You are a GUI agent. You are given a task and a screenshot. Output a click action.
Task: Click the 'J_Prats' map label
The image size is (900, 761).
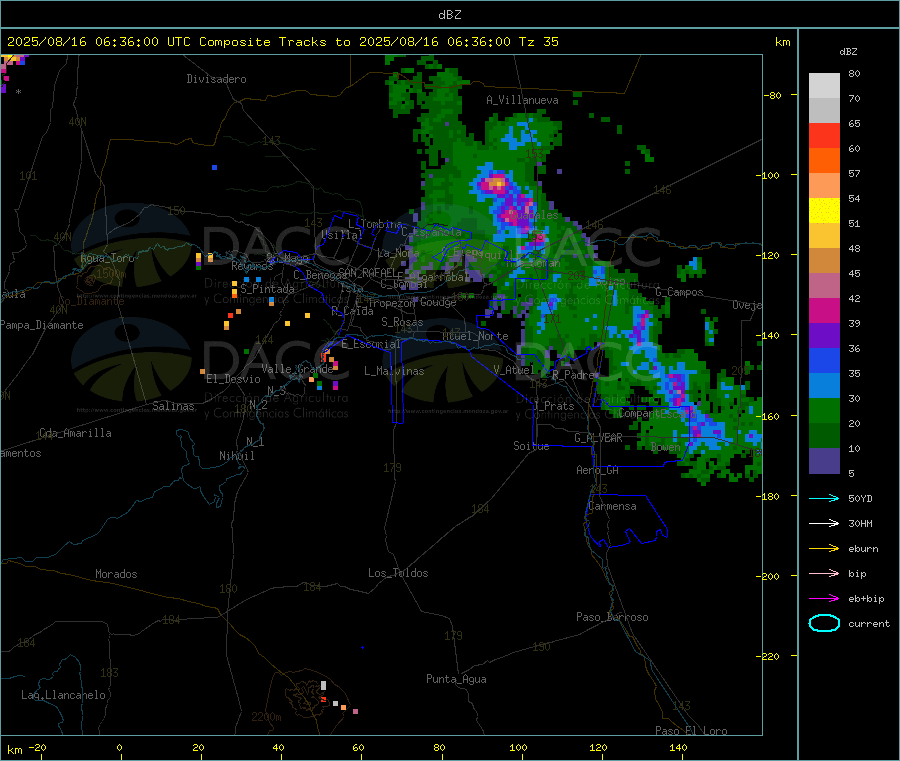(x=553, y=406)
